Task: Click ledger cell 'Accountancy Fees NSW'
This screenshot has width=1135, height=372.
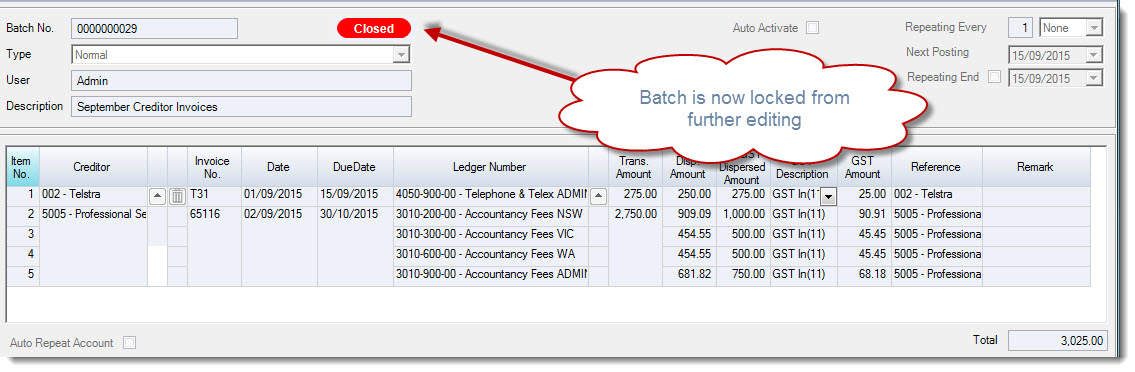Action: pyautogui.click(x=490, y=215)
